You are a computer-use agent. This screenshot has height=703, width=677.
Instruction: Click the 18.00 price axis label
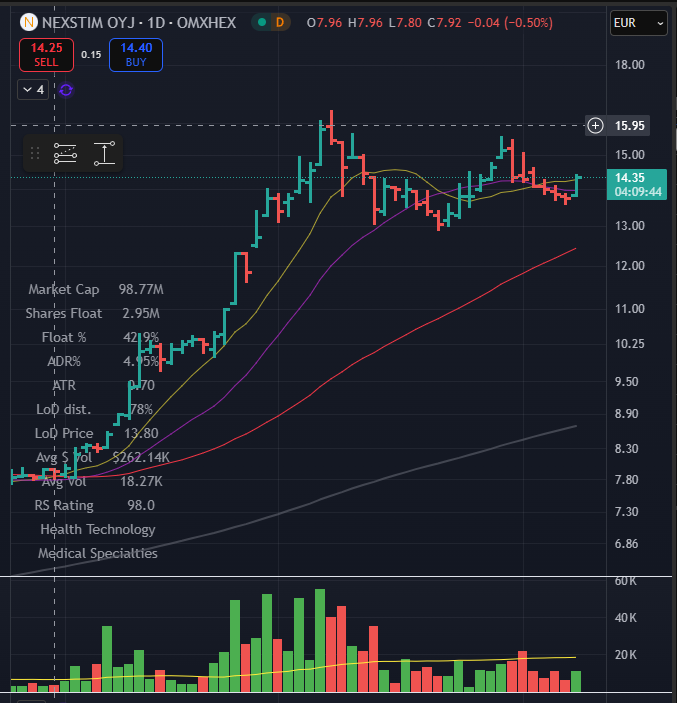pyautogui.click(x=629, y=65)
